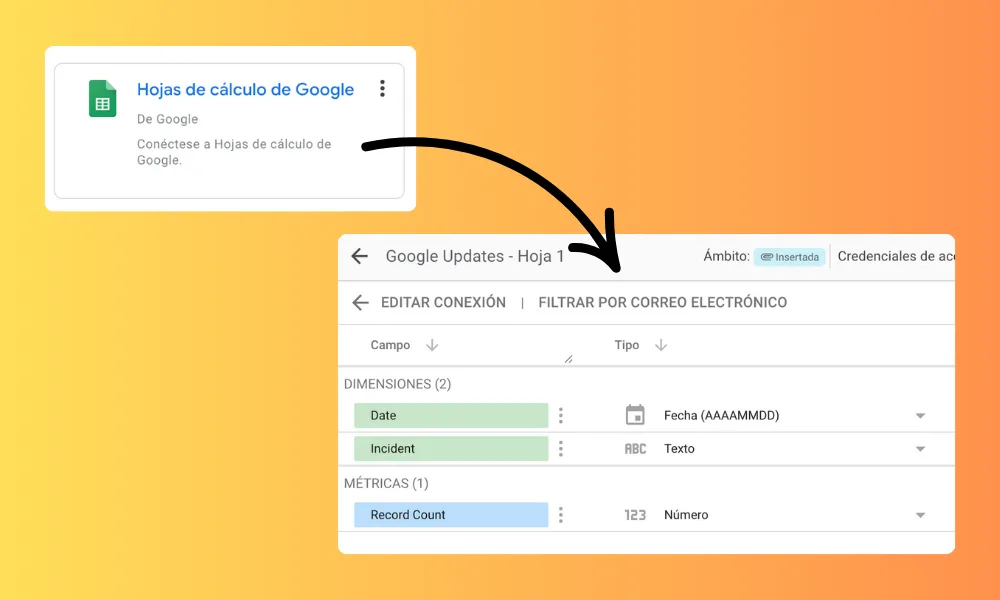The width and height of the screenshot is (1000, 600).
Task: Click the Insertada scope chip
Action: pos(789,257)
